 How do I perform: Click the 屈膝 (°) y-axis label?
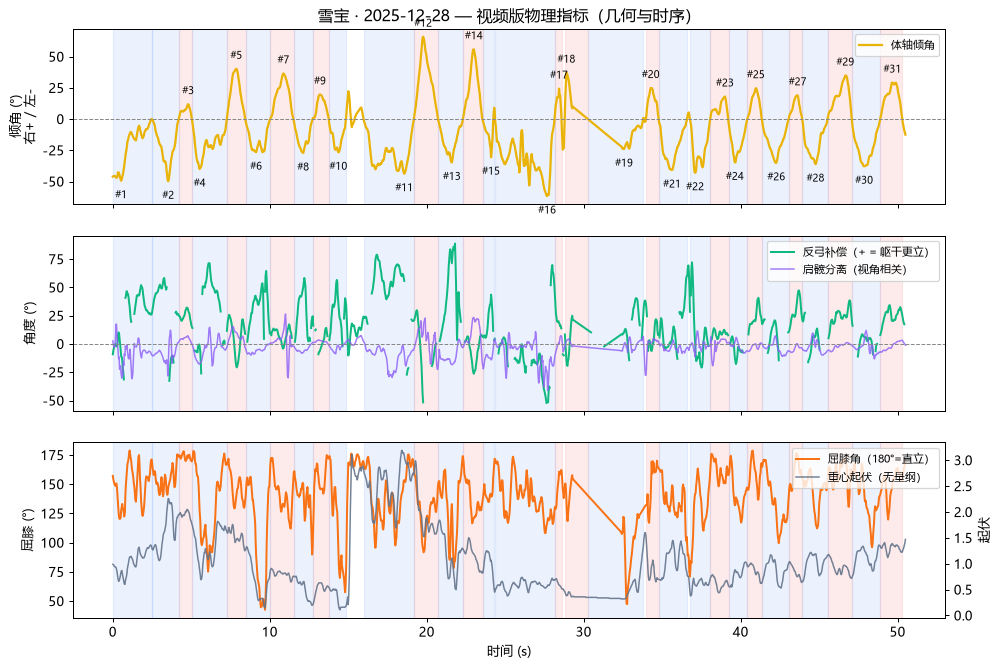click(29, 530)
